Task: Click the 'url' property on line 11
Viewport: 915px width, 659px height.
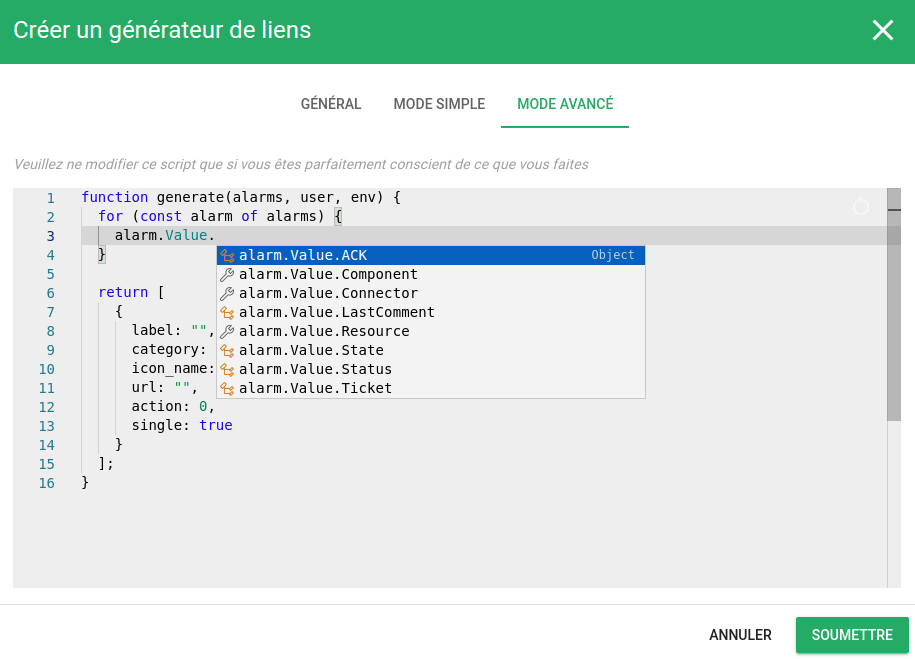Action: pos(144,388)
